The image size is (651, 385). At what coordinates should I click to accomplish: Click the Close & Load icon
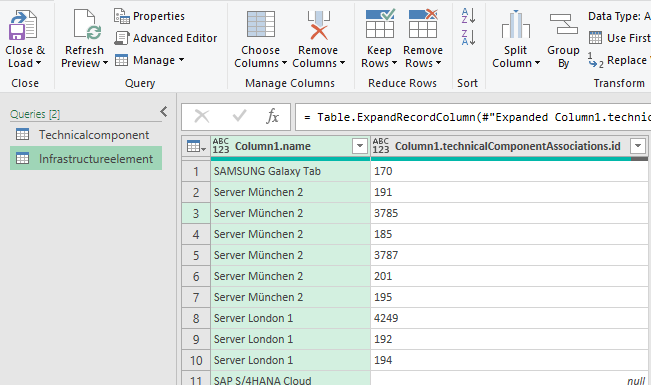click(x=23, y=26)
